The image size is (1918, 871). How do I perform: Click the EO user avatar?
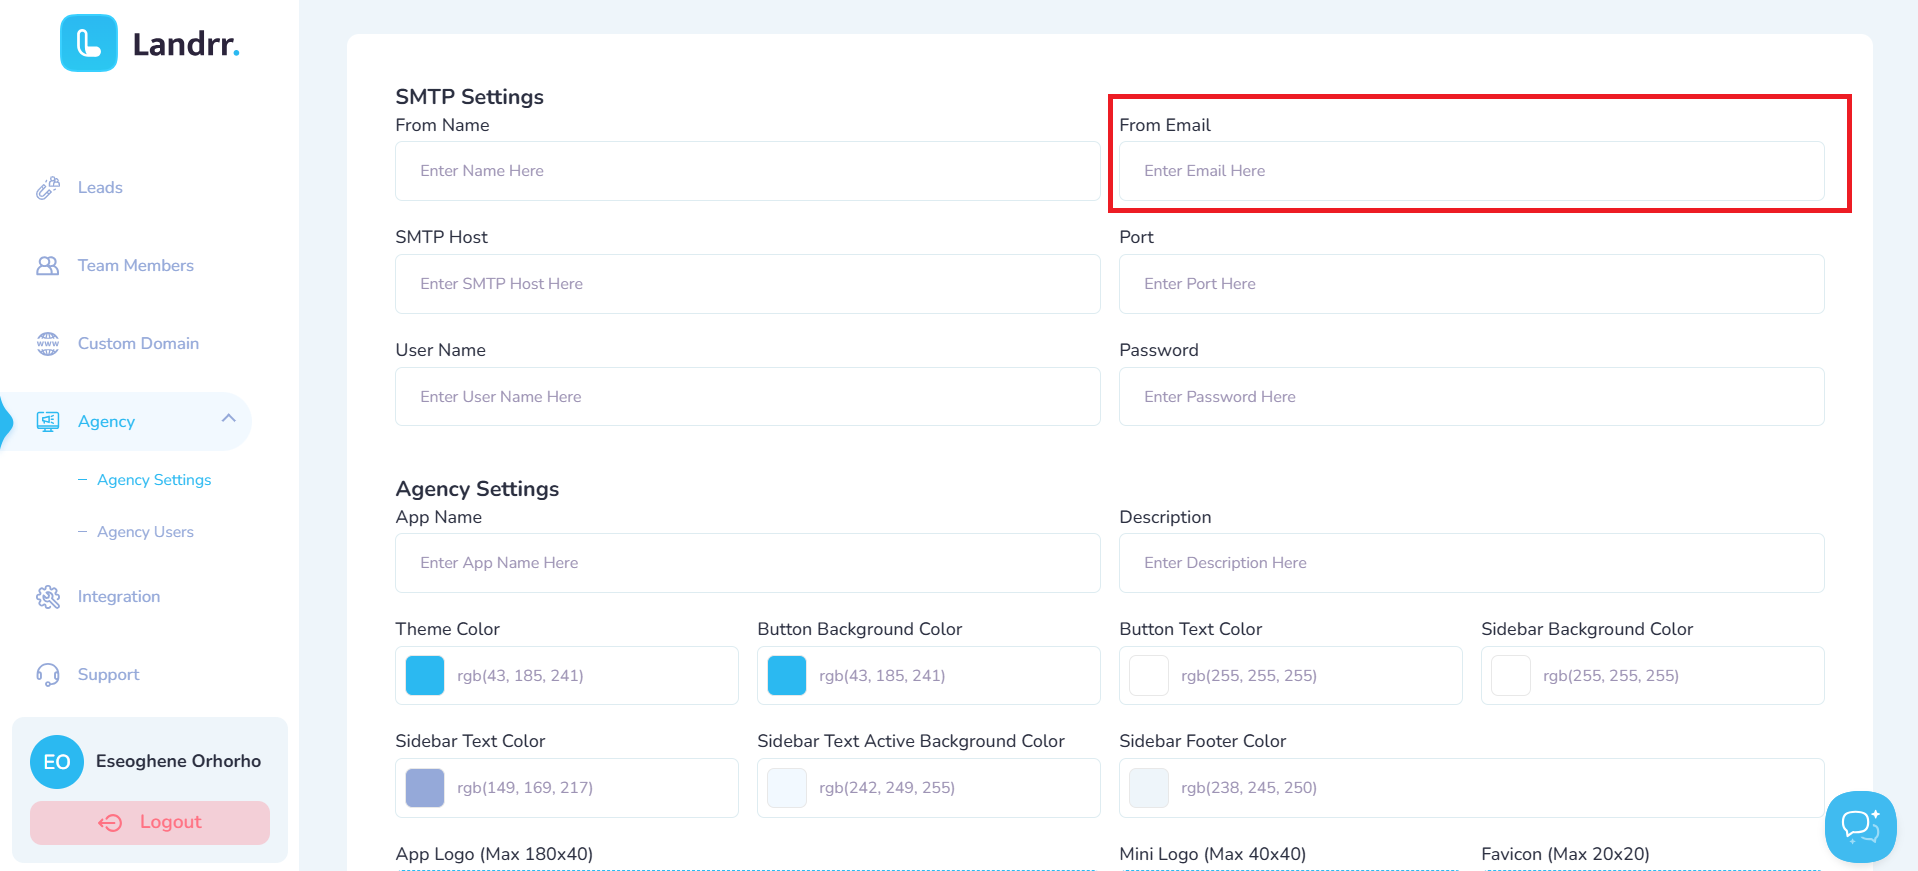(57, 762)
